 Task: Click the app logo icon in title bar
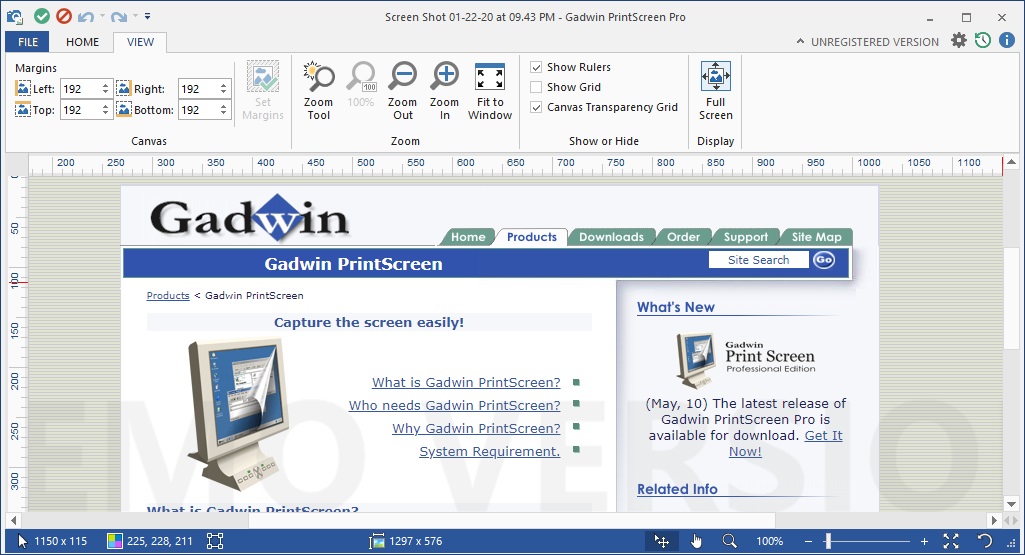(x=14, y=16)
